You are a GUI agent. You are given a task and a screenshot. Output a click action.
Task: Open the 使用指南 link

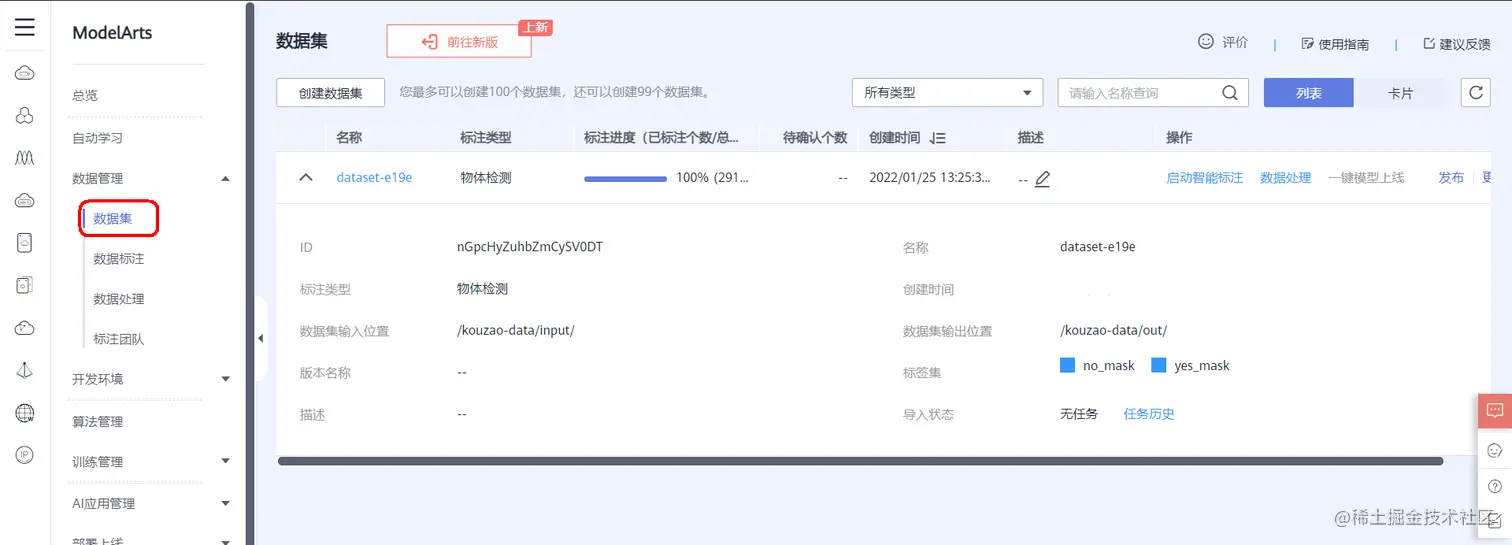coord(1335,44)
